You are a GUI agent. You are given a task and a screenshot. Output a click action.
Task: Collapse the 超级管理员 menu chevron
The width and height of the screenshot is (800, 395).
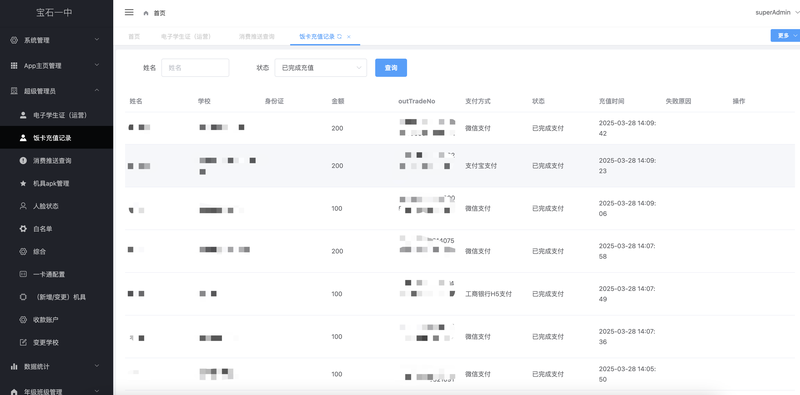pyautogui.click(x=96, y=90)
